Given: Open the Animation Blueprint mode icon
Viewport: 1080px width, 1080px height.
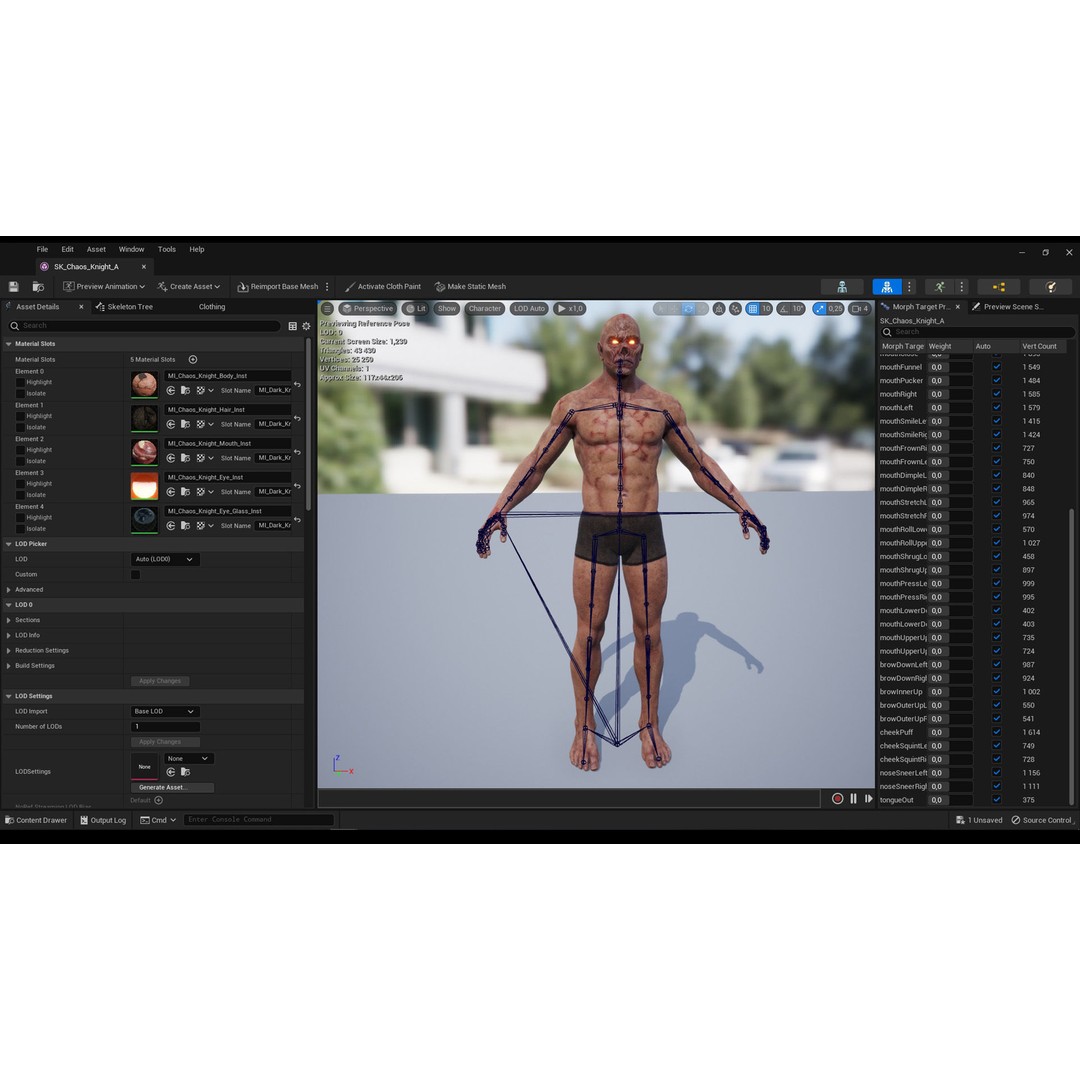Looking at the screenshot, I should (x=999, y=287).
